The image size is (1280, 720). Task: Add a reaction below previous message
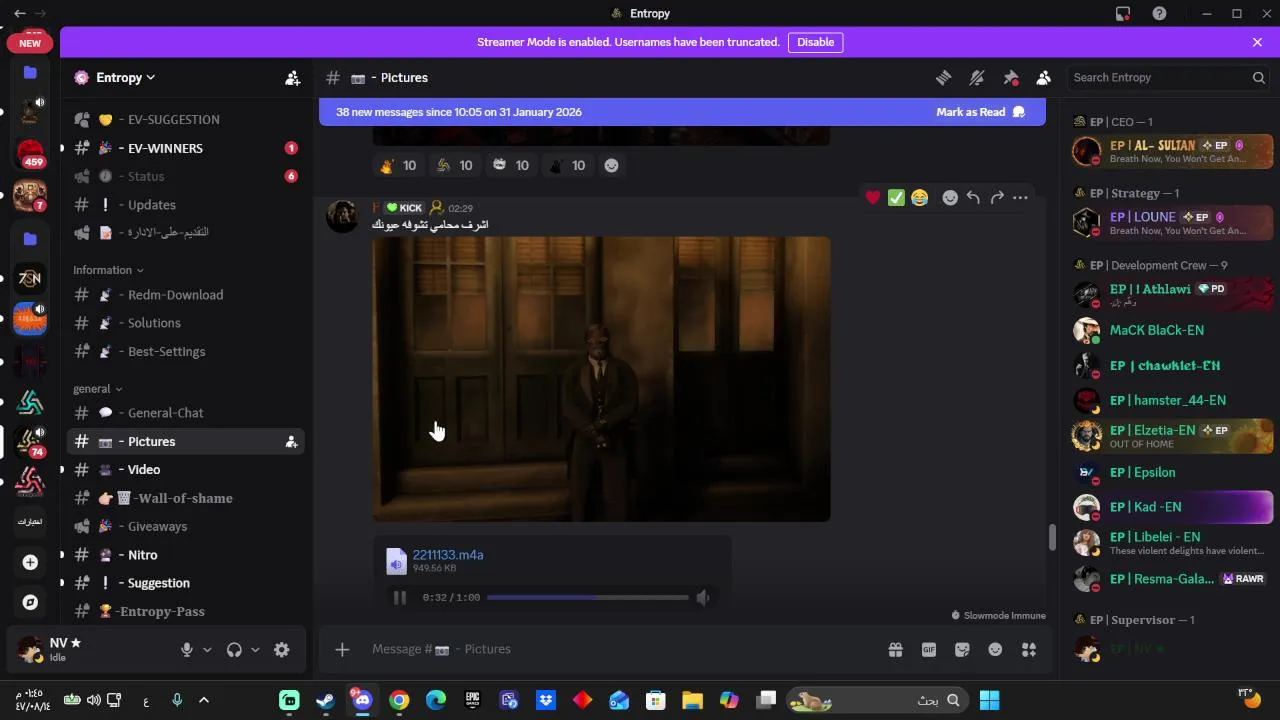tap(611, 166)
